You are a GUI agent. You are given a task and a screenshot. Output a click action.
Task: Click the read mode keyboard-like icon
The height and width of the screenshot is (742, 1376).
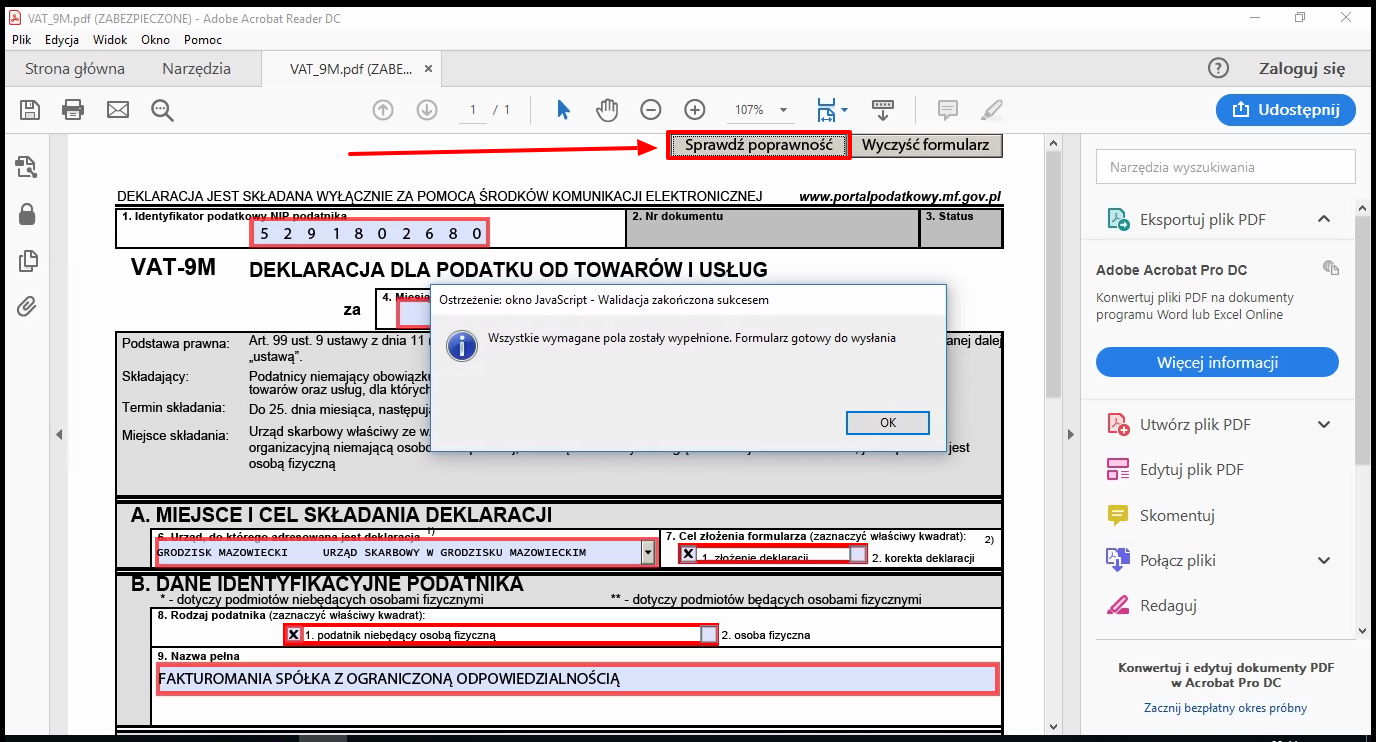(x=883, y=109)
